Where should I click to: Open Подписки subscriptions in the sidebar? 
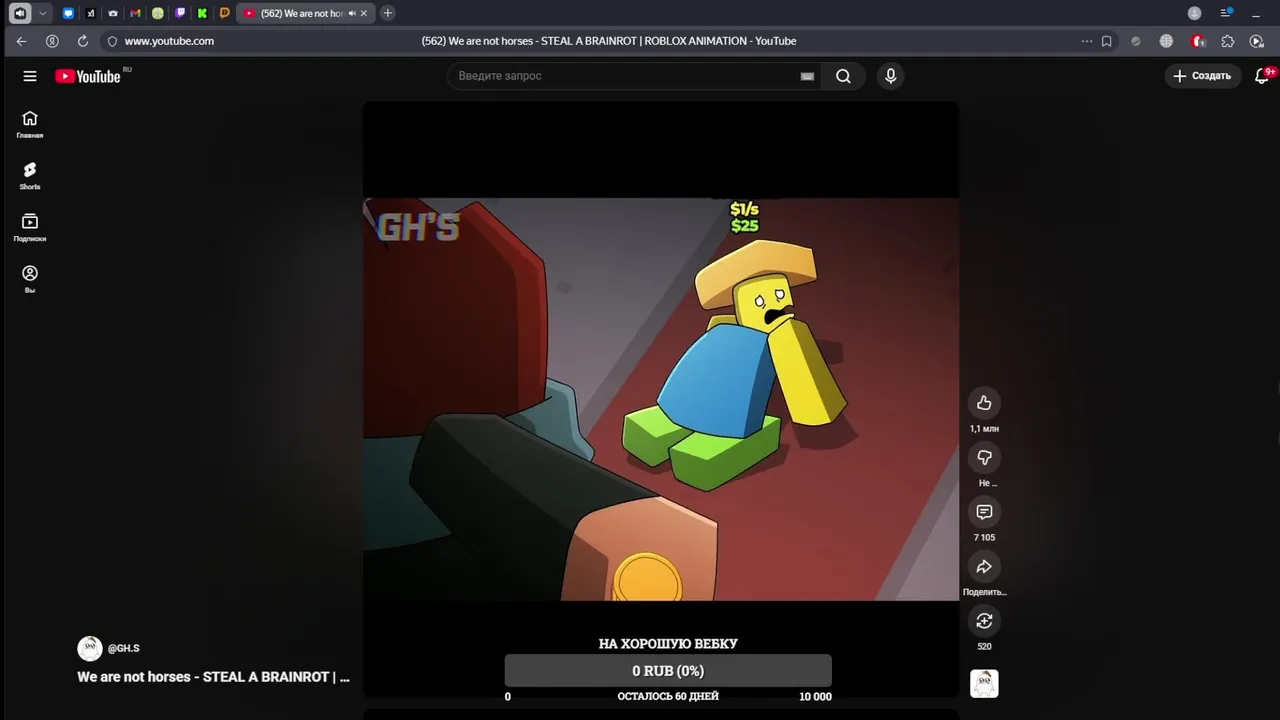point(30,228)
